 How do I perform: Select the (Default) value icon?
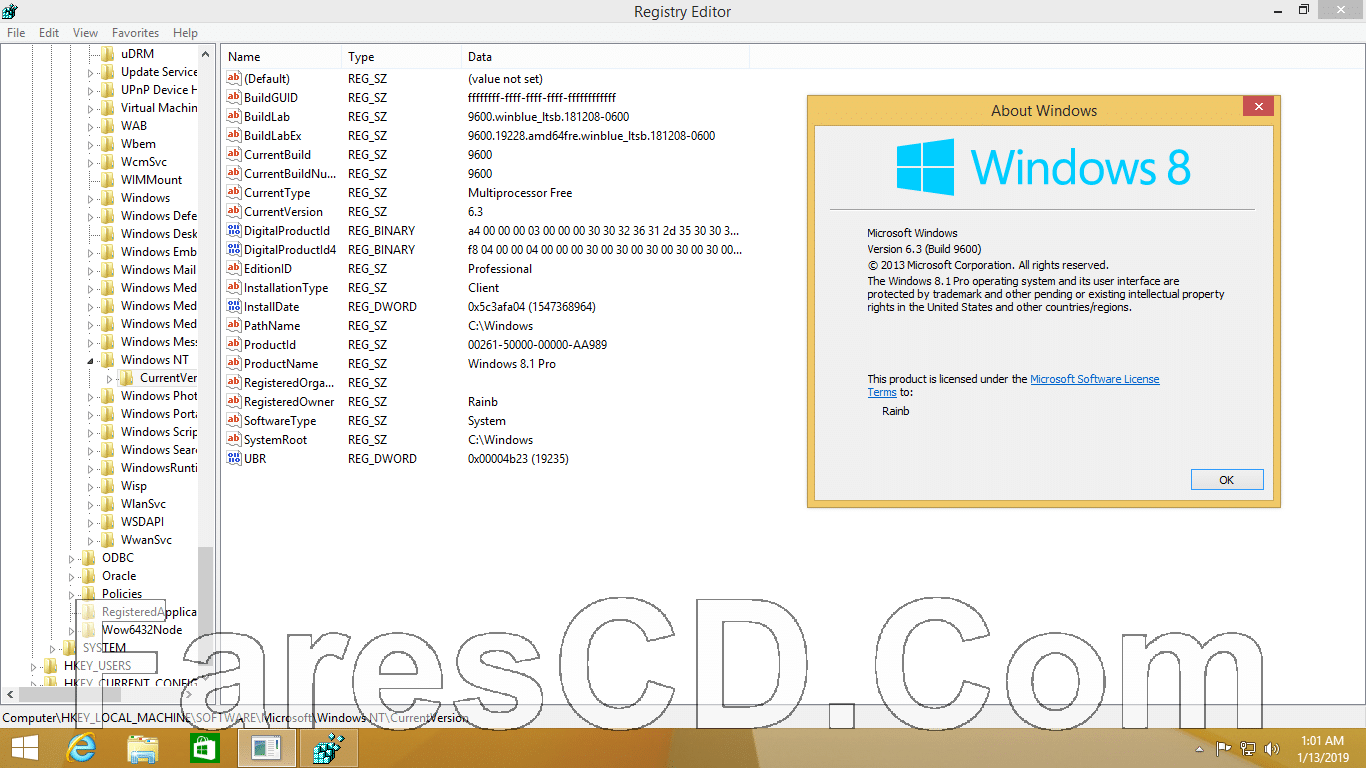click(x=235, y=79)
